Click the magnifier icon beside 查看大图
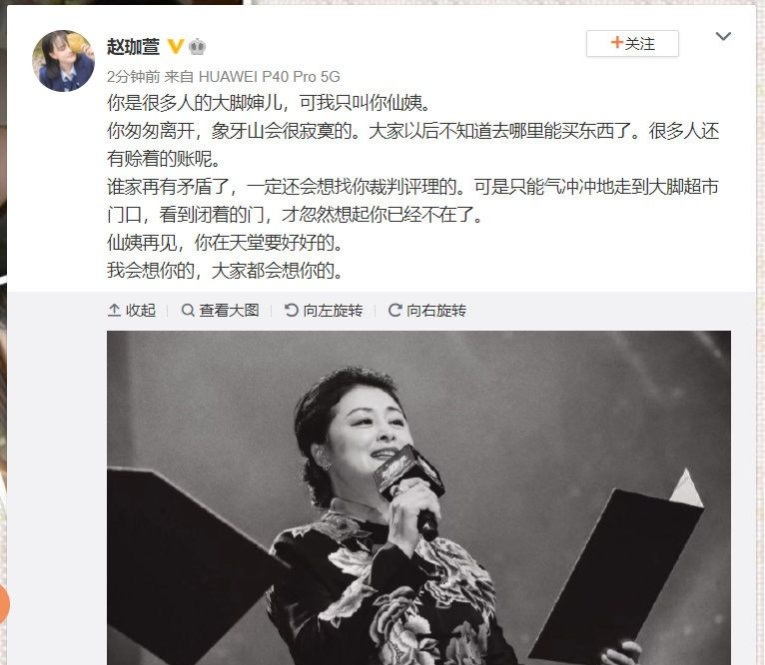Image resolution: width=765 pixels, height=665 pixels. 188,310
